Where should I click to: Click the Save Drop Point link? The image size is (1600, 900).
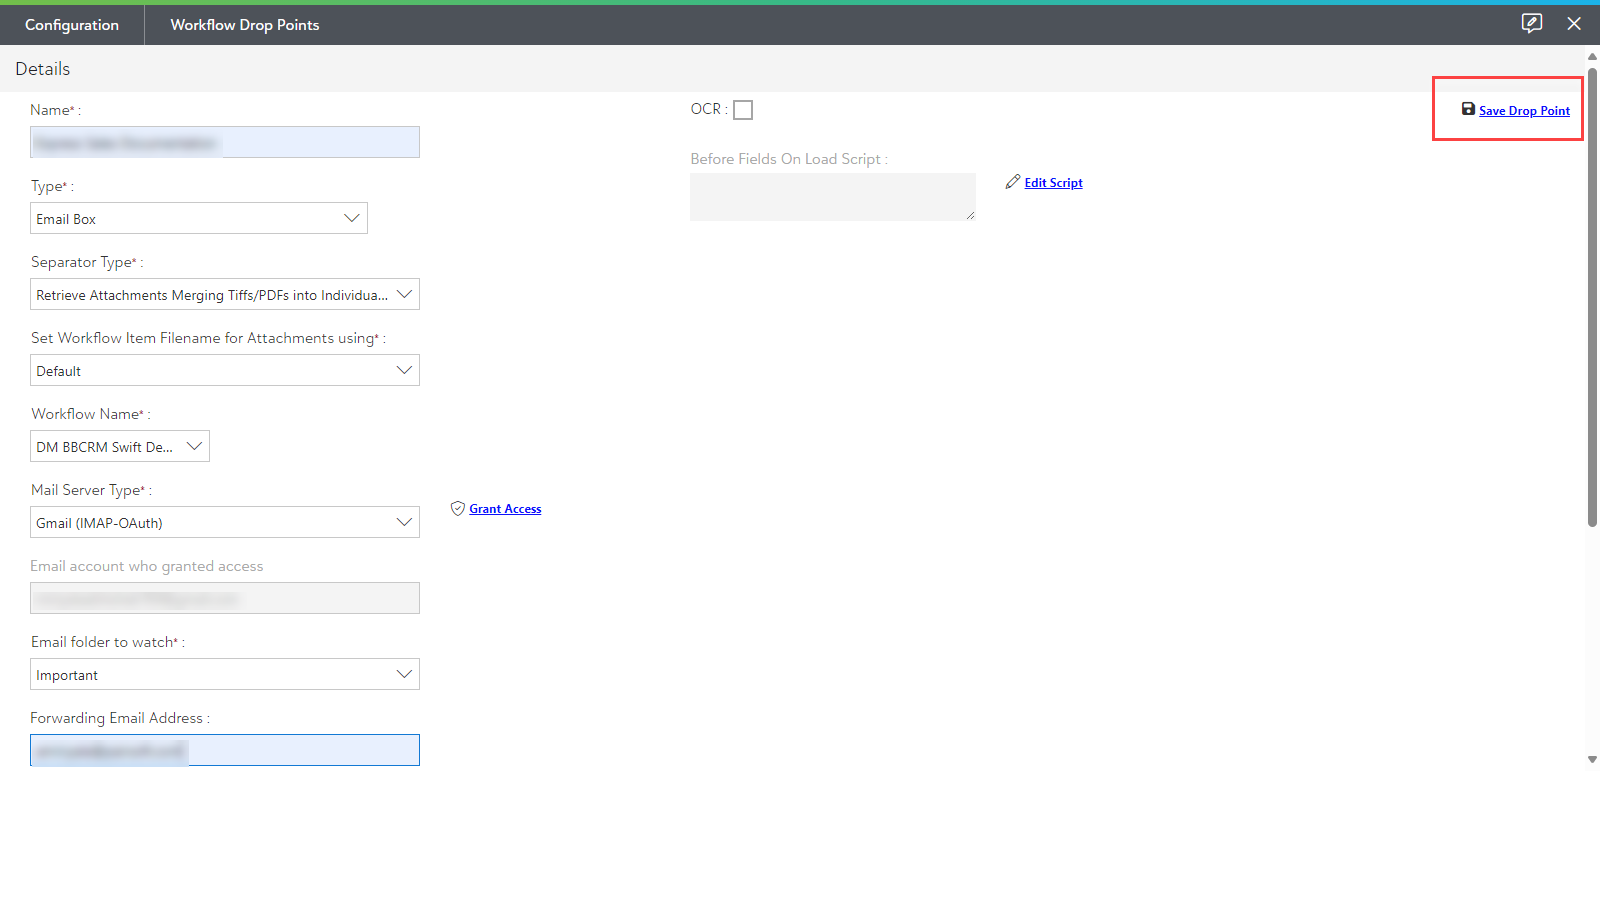[1524, 111]
